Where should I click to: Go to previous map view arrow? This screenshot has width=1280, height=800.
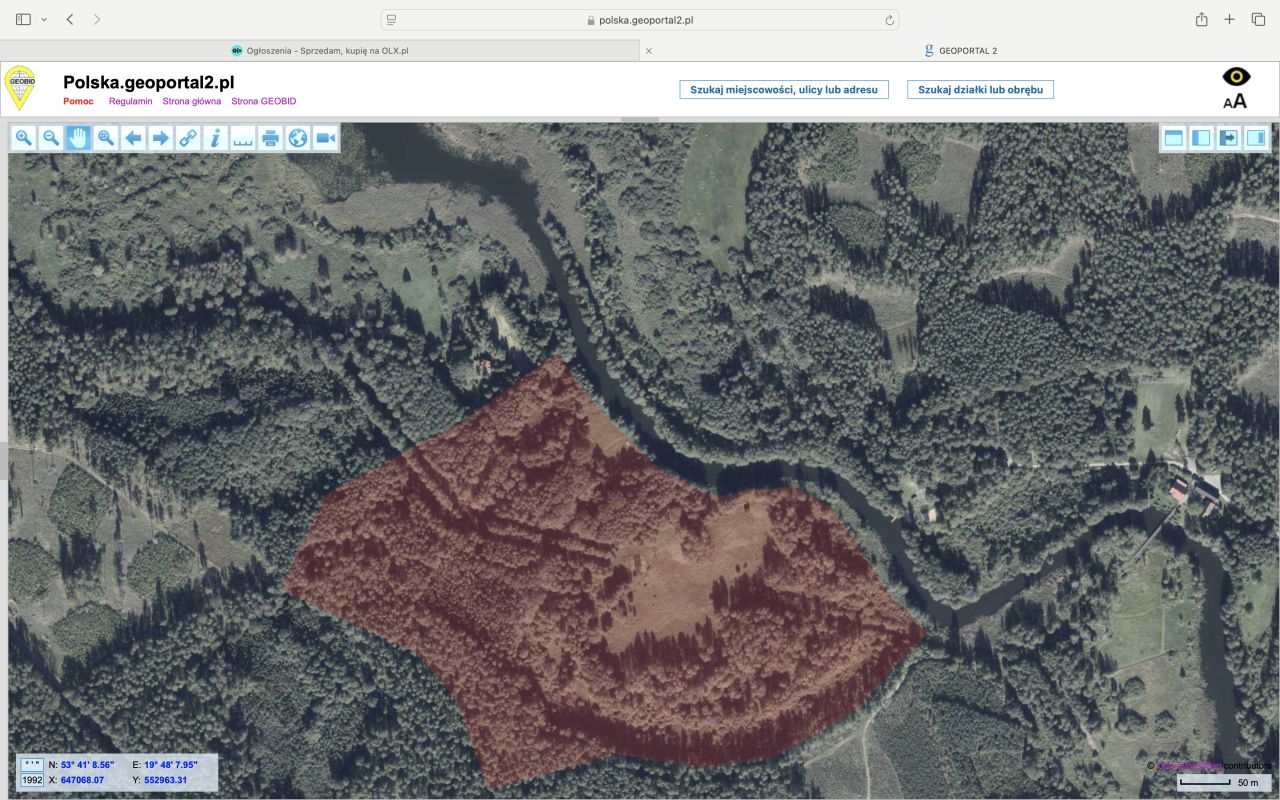[x=133, y=138]
